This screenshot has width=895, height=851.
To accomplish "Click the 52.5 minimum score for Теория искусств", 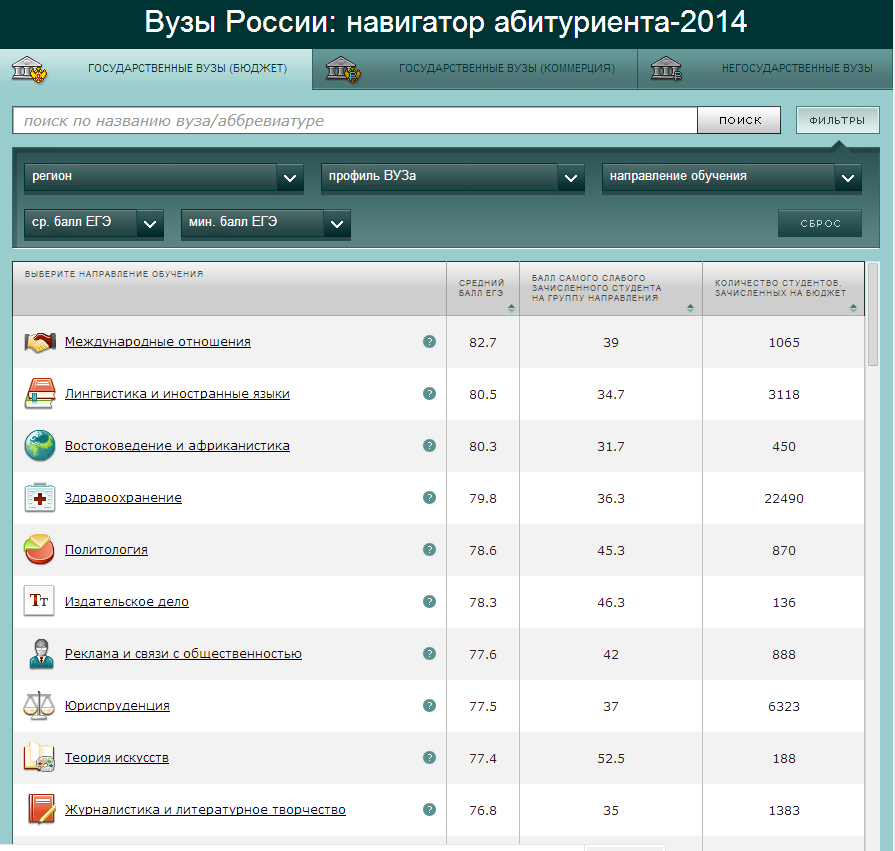I will pos(611,759).
